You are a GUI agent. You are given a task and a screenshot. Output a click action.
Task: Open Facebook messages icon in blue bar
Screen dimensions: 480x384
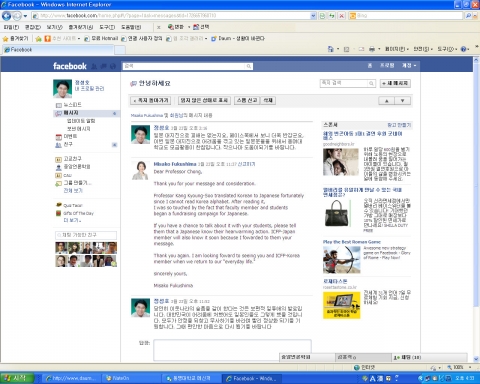[x=104, y=66]
